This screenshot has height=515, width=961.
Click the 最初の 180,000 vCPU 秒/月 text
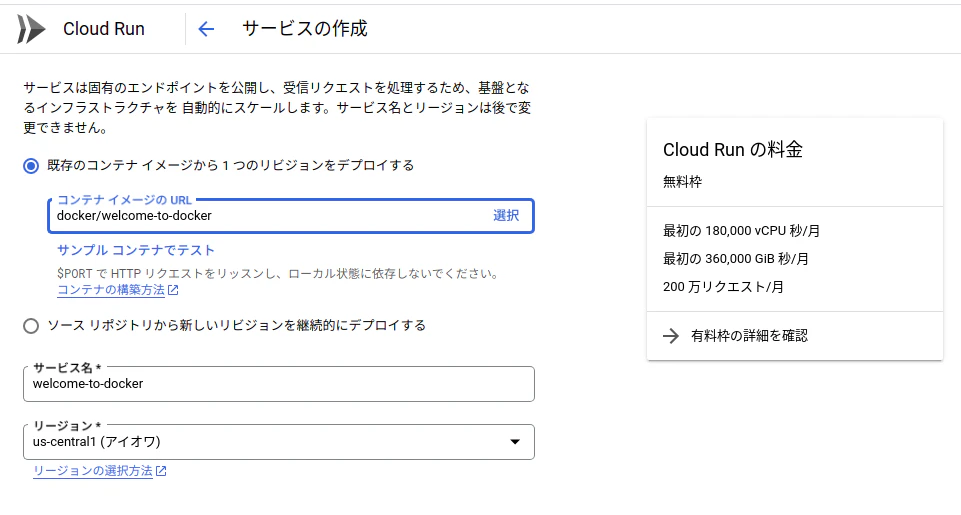click(x=741, y=231)
